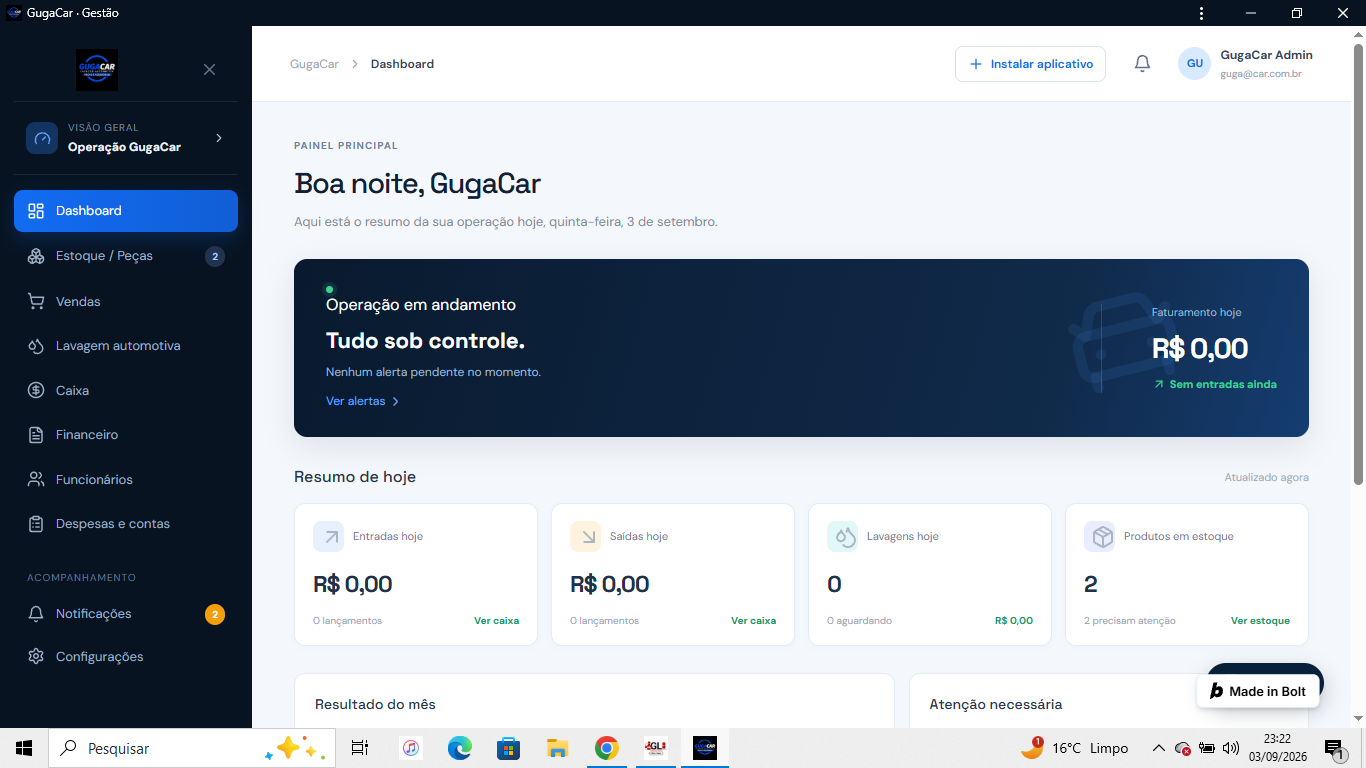The image size is (1366, 768).
Task: Click Sem entradas ainda text
Action: pyautogui.click(x=1223, y=384)
